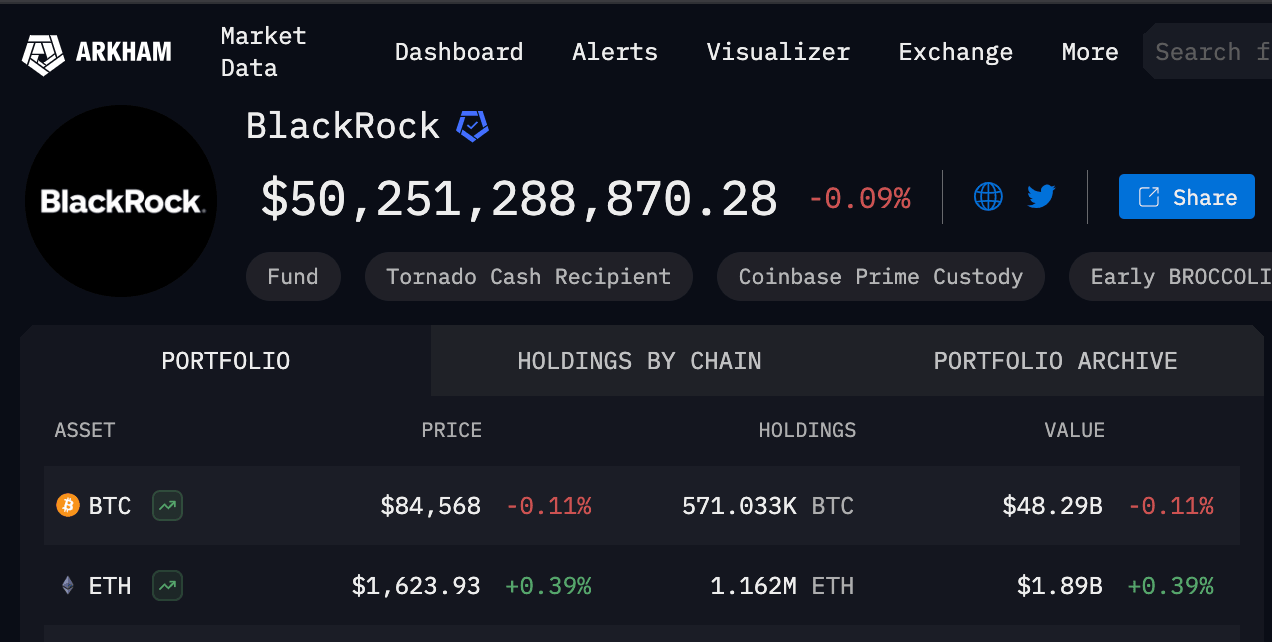Viewport: 1272px width, 642px height.
Task: Open the Visualizer
Action: click(778, 52)
